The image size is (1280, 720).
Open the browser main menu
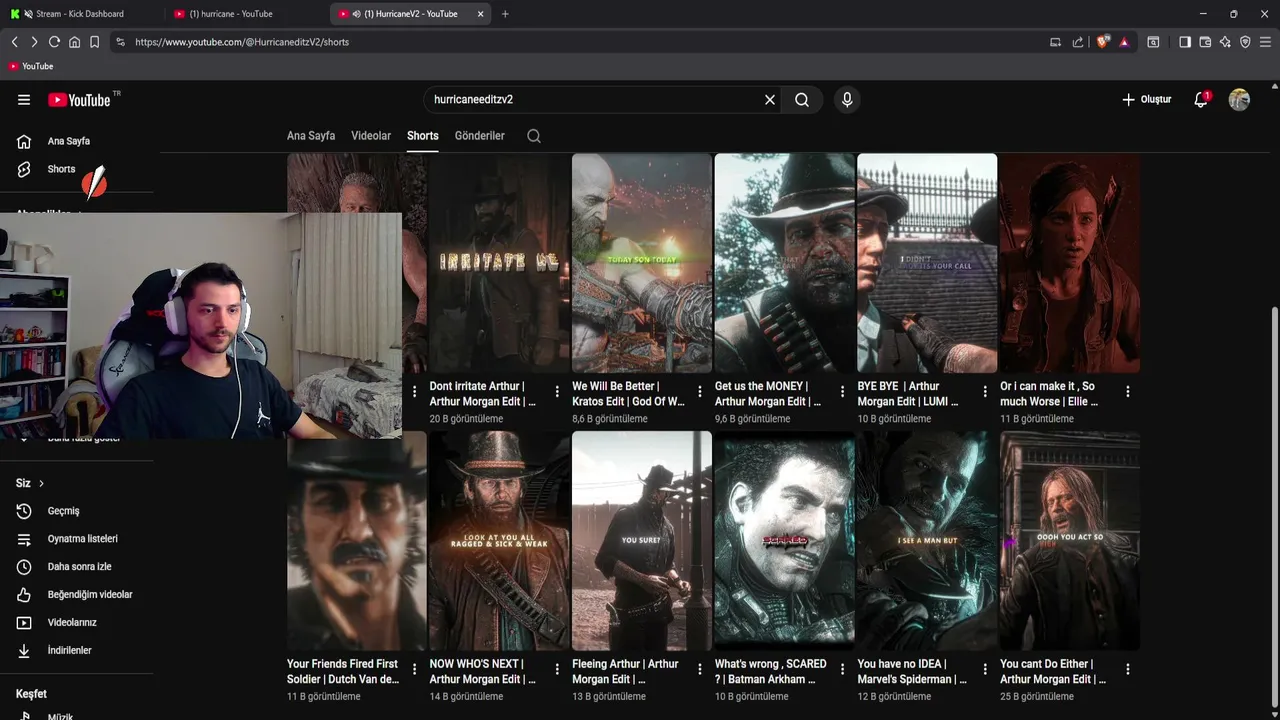[1265, 42]
